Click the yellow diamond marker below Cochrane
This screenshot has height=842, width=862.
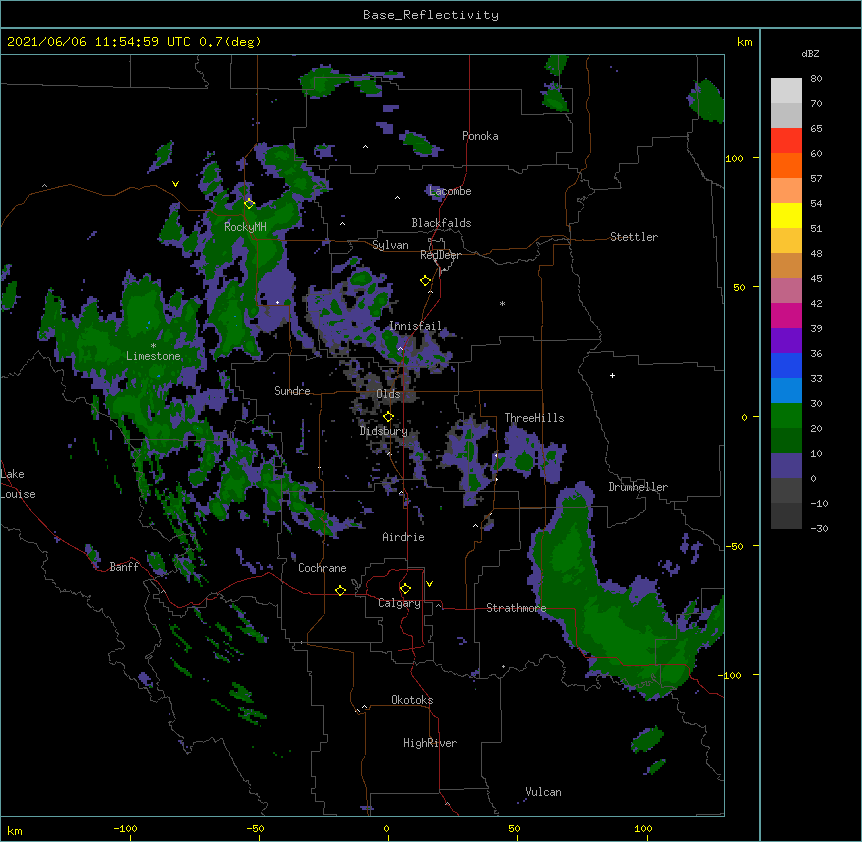(x=340, y=590)
